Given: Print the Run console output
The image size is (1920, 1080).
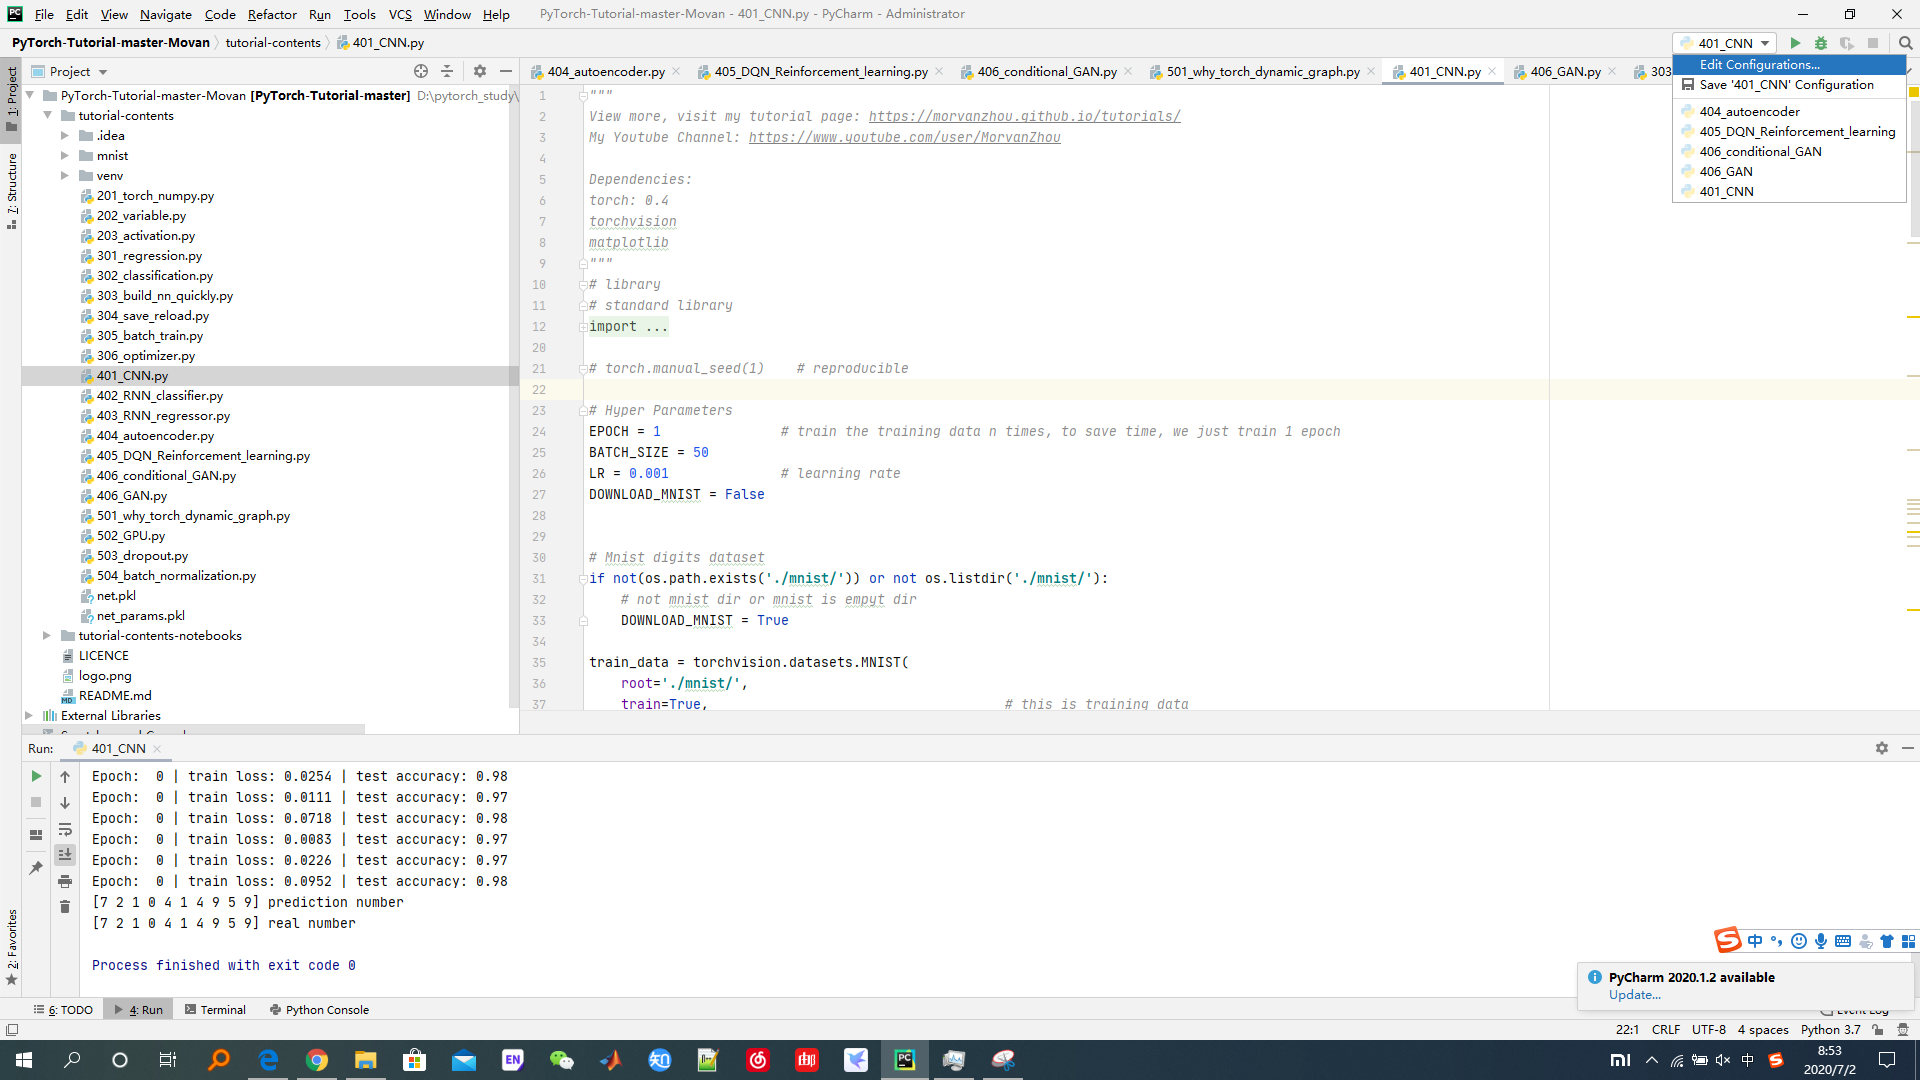Looking at the screenshot, I should [x=65, y=881].
